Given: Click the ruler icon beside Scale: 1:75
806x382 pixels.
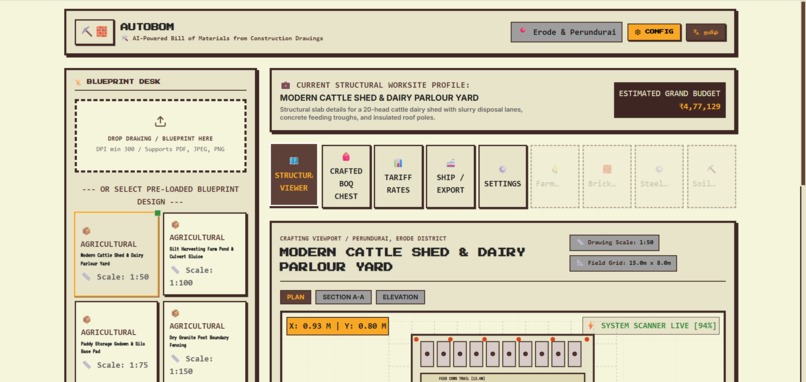Looking at the screenshot, I should [87, 365].
